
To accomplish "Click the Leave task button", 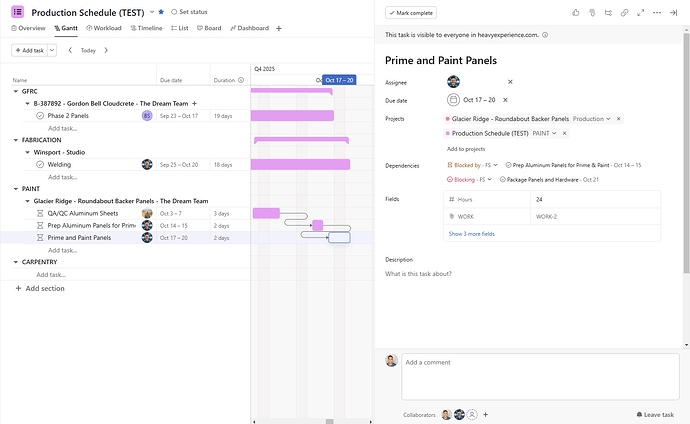I will [655, 415].
